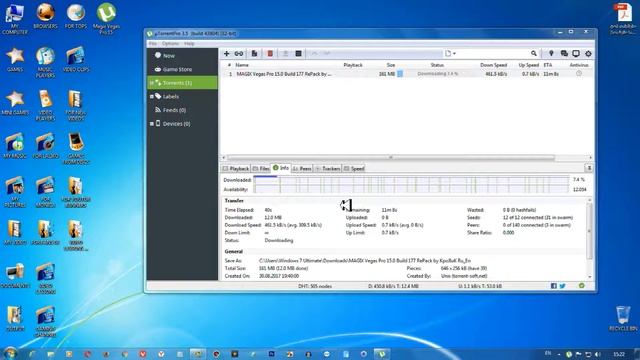The height and width of the screenshot is (360, 640).
Task: Switch to the Speed tab
Action: [x=354, y=169]
